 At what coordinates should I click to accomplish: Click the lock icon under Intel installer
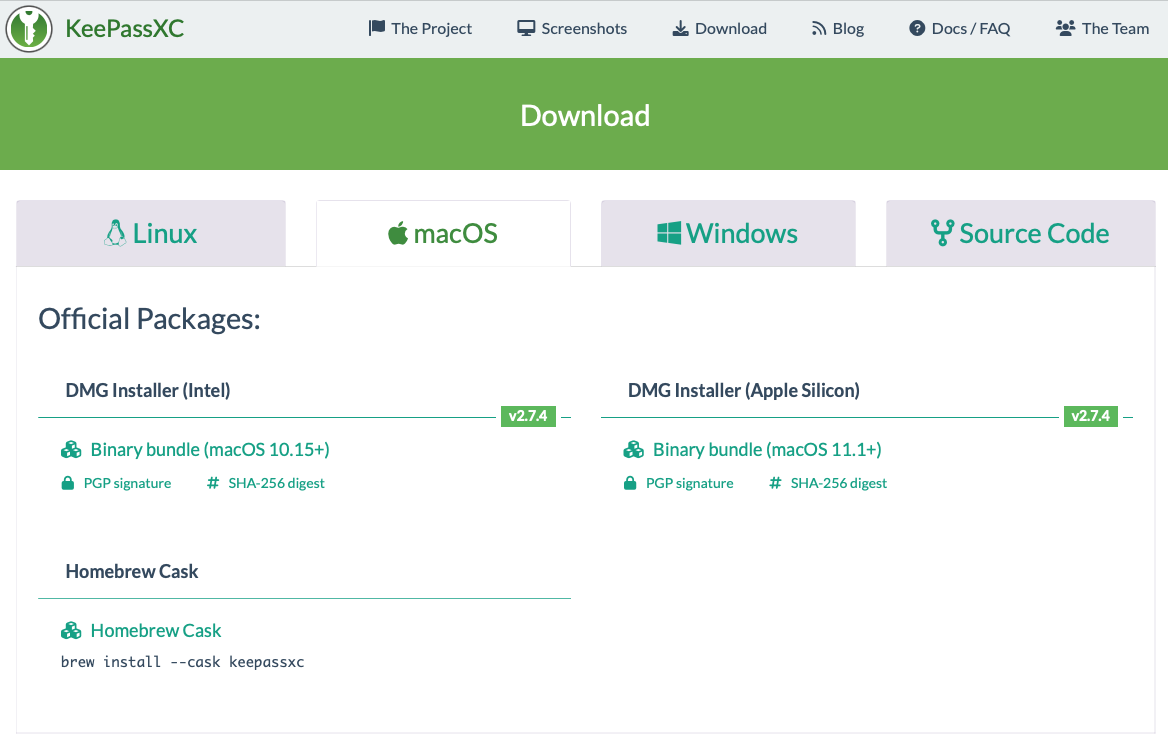[68, 484]
